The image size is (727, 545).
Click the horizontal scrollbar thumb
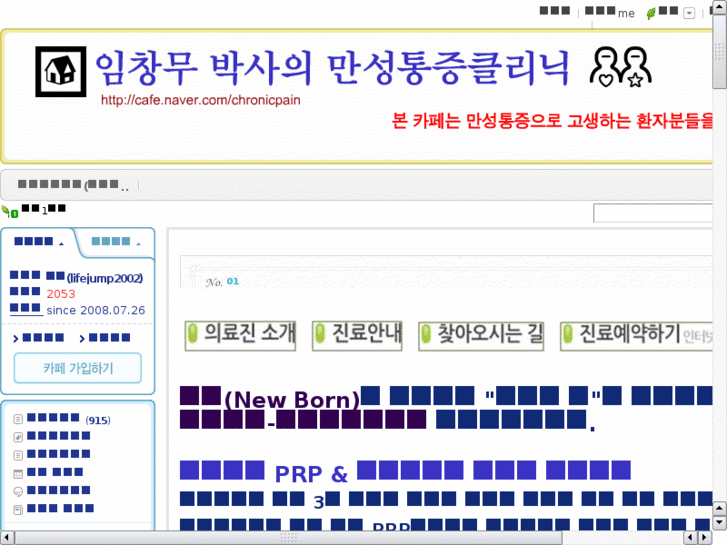[x=288, y=538]
